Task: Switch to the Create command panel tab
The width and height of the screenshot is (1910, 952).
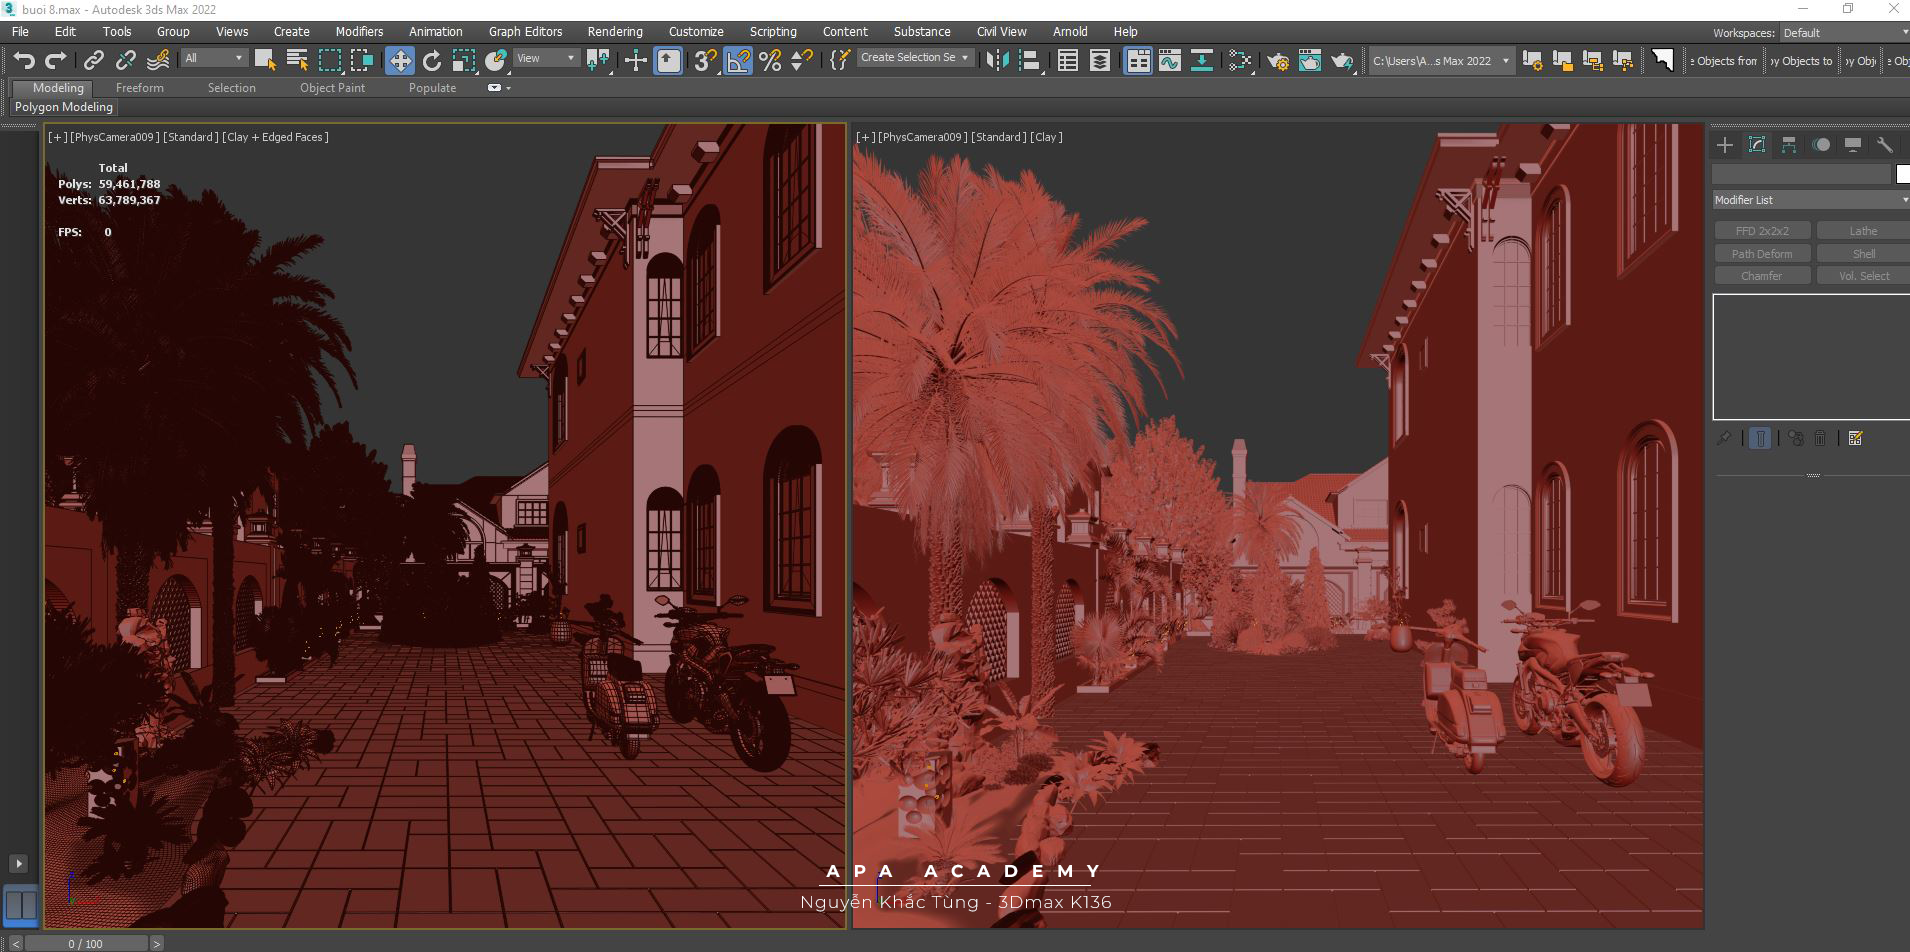Action: point(1724,145)
